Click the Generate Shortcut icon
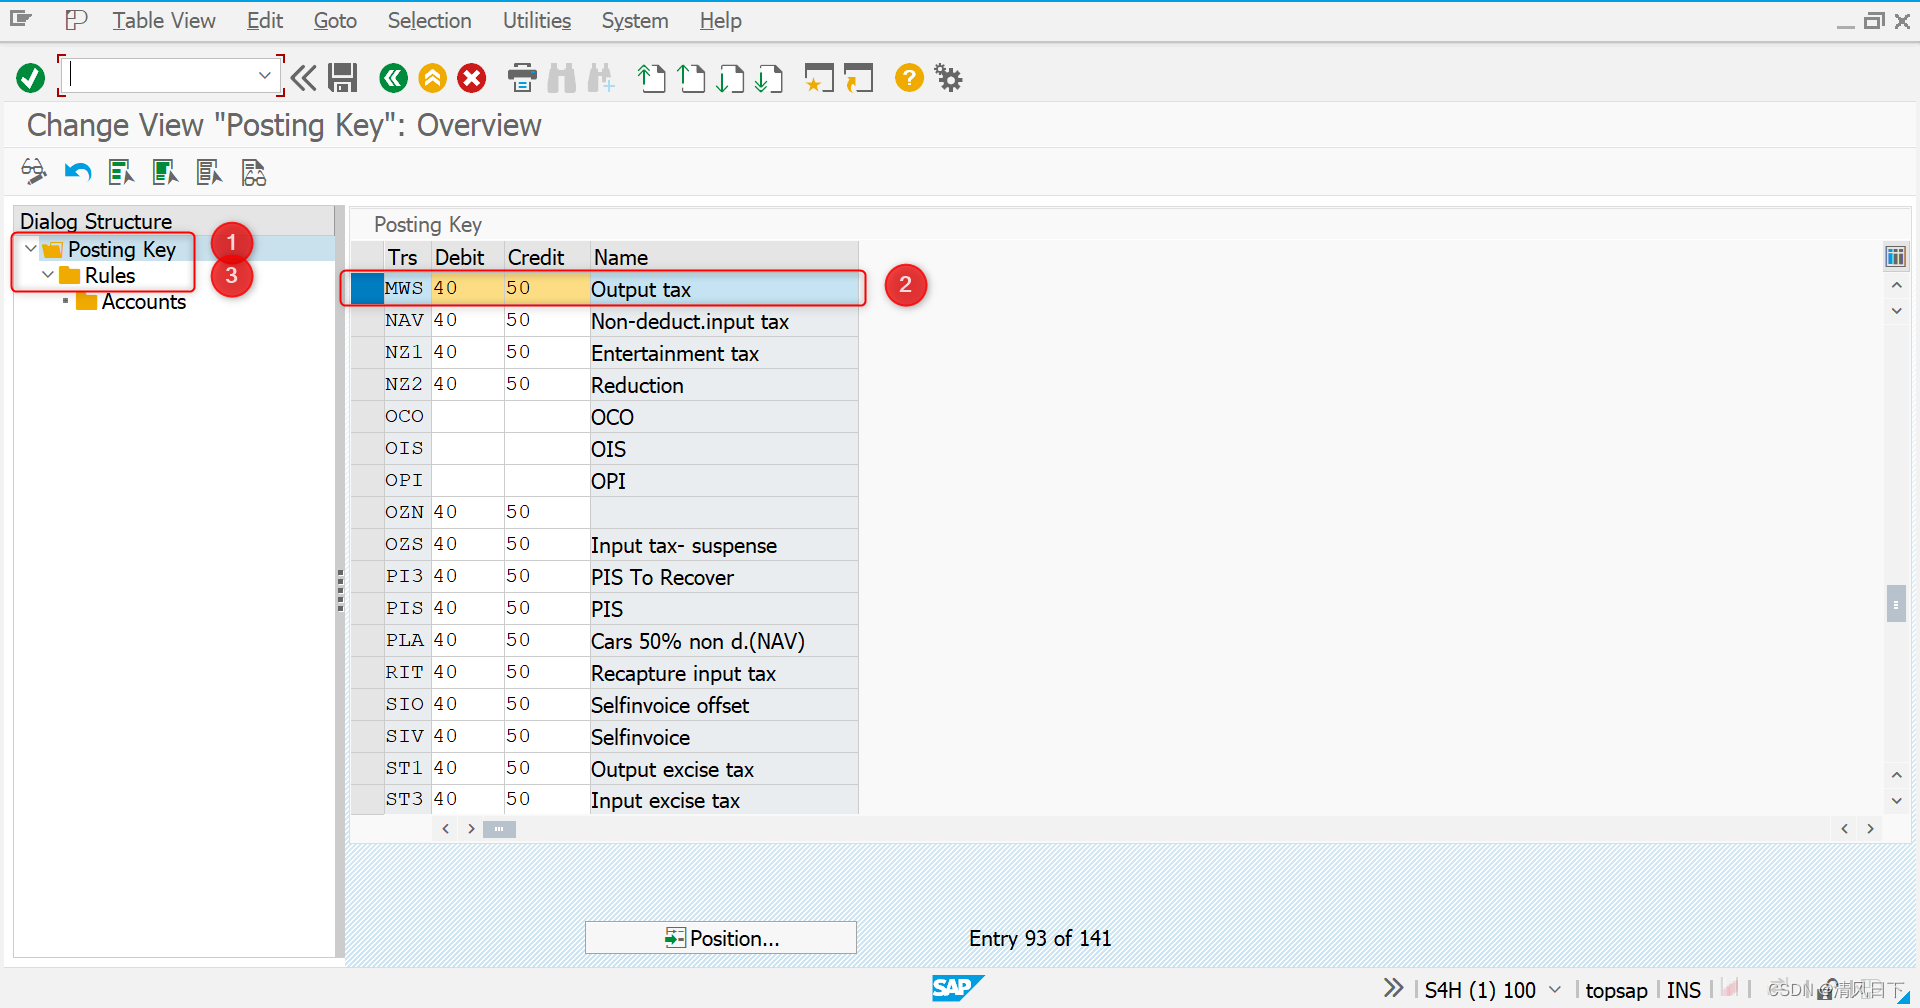Image resolution: width=1920 pixels, height=1008 pixels. pyautogui.click(x=858, y=77)
